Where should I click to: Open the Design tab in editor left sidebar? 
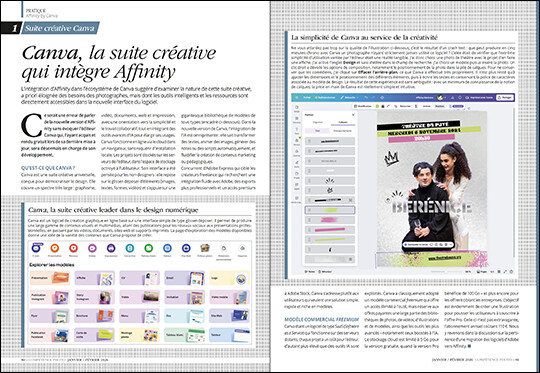297,108
